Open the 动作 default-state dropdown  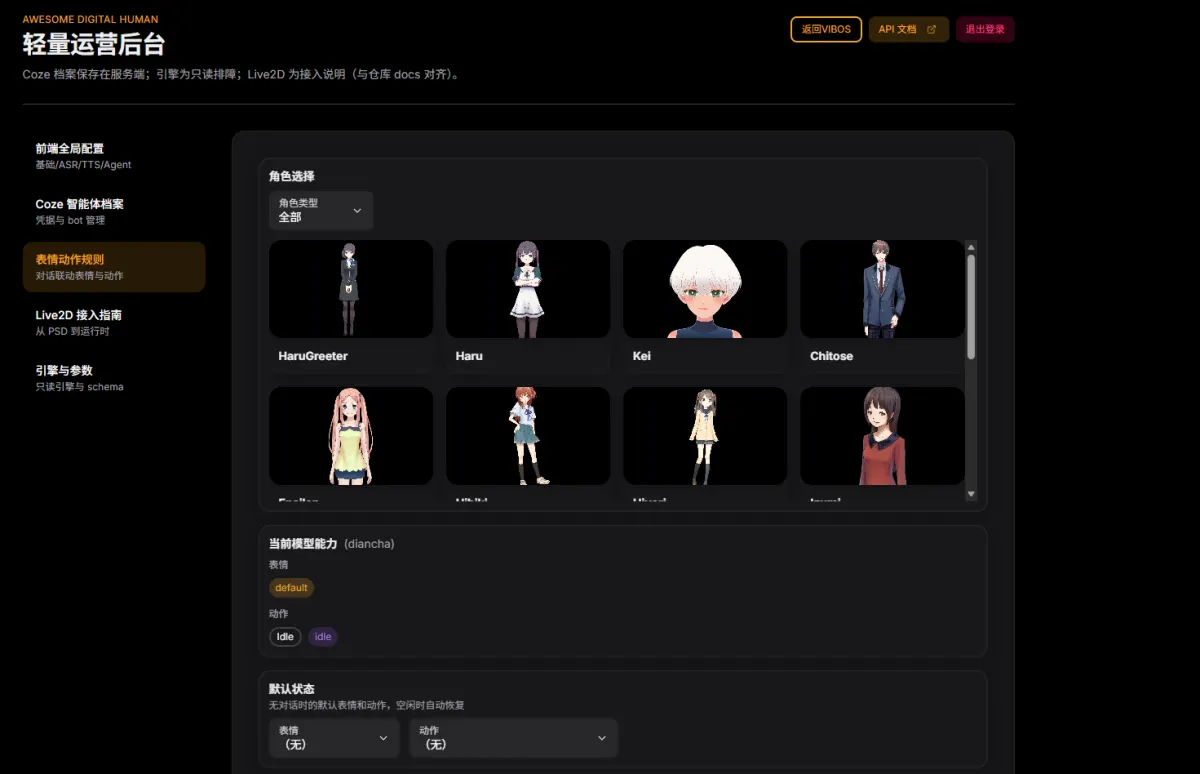click(513, 738)
